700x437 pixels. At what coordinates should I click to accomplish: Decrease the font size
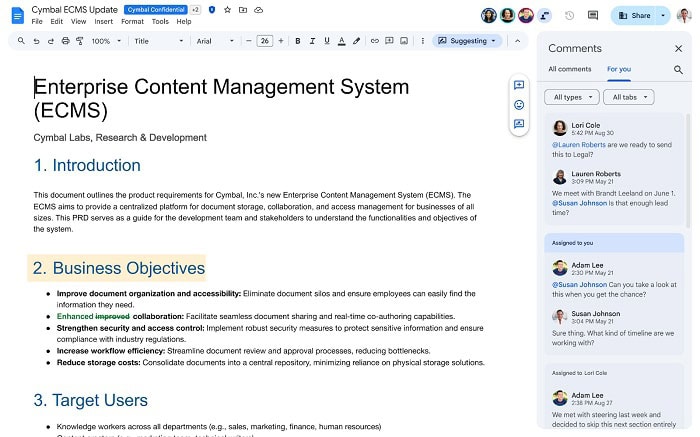[249, 41]
